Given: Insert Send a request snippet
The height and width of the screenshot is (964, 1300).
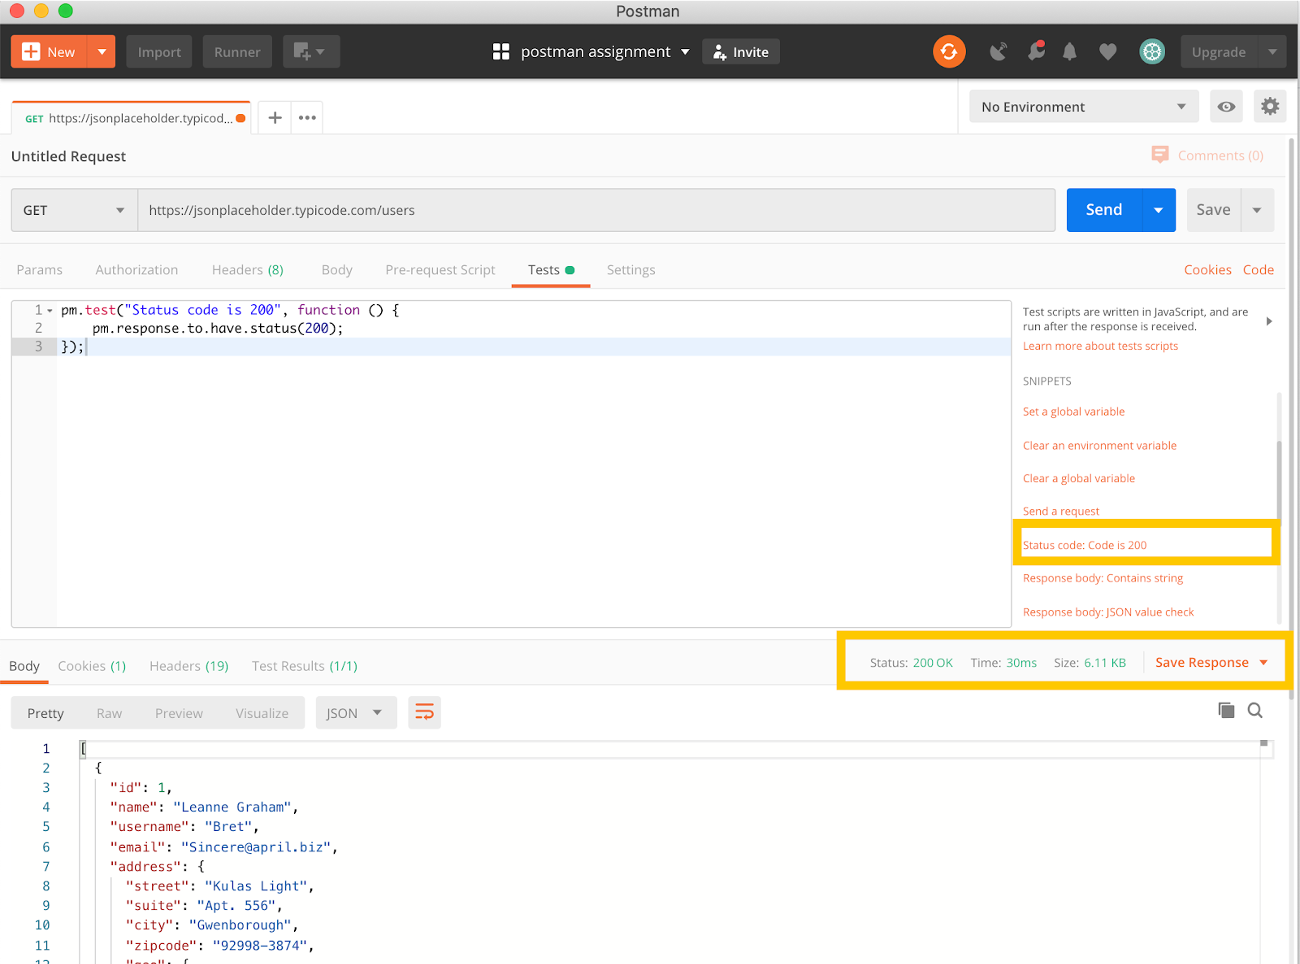Looking at the screenshot, I should pyautogui.click(x=1061, y=512).
